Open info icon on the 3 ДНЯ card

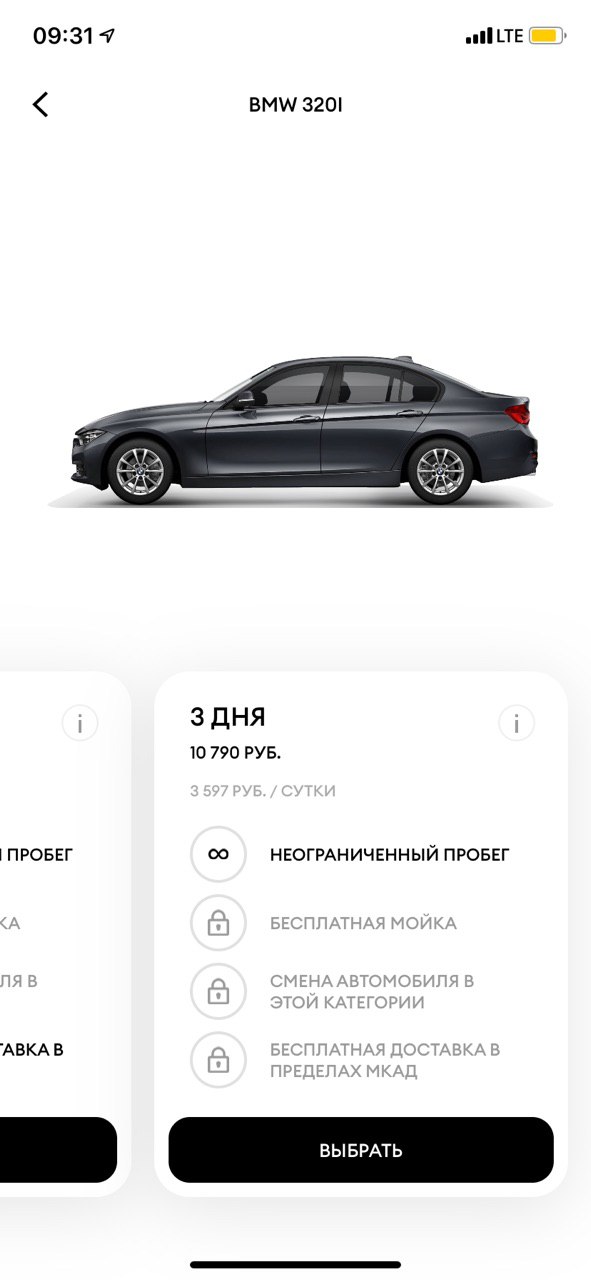[x=516, y=723]
